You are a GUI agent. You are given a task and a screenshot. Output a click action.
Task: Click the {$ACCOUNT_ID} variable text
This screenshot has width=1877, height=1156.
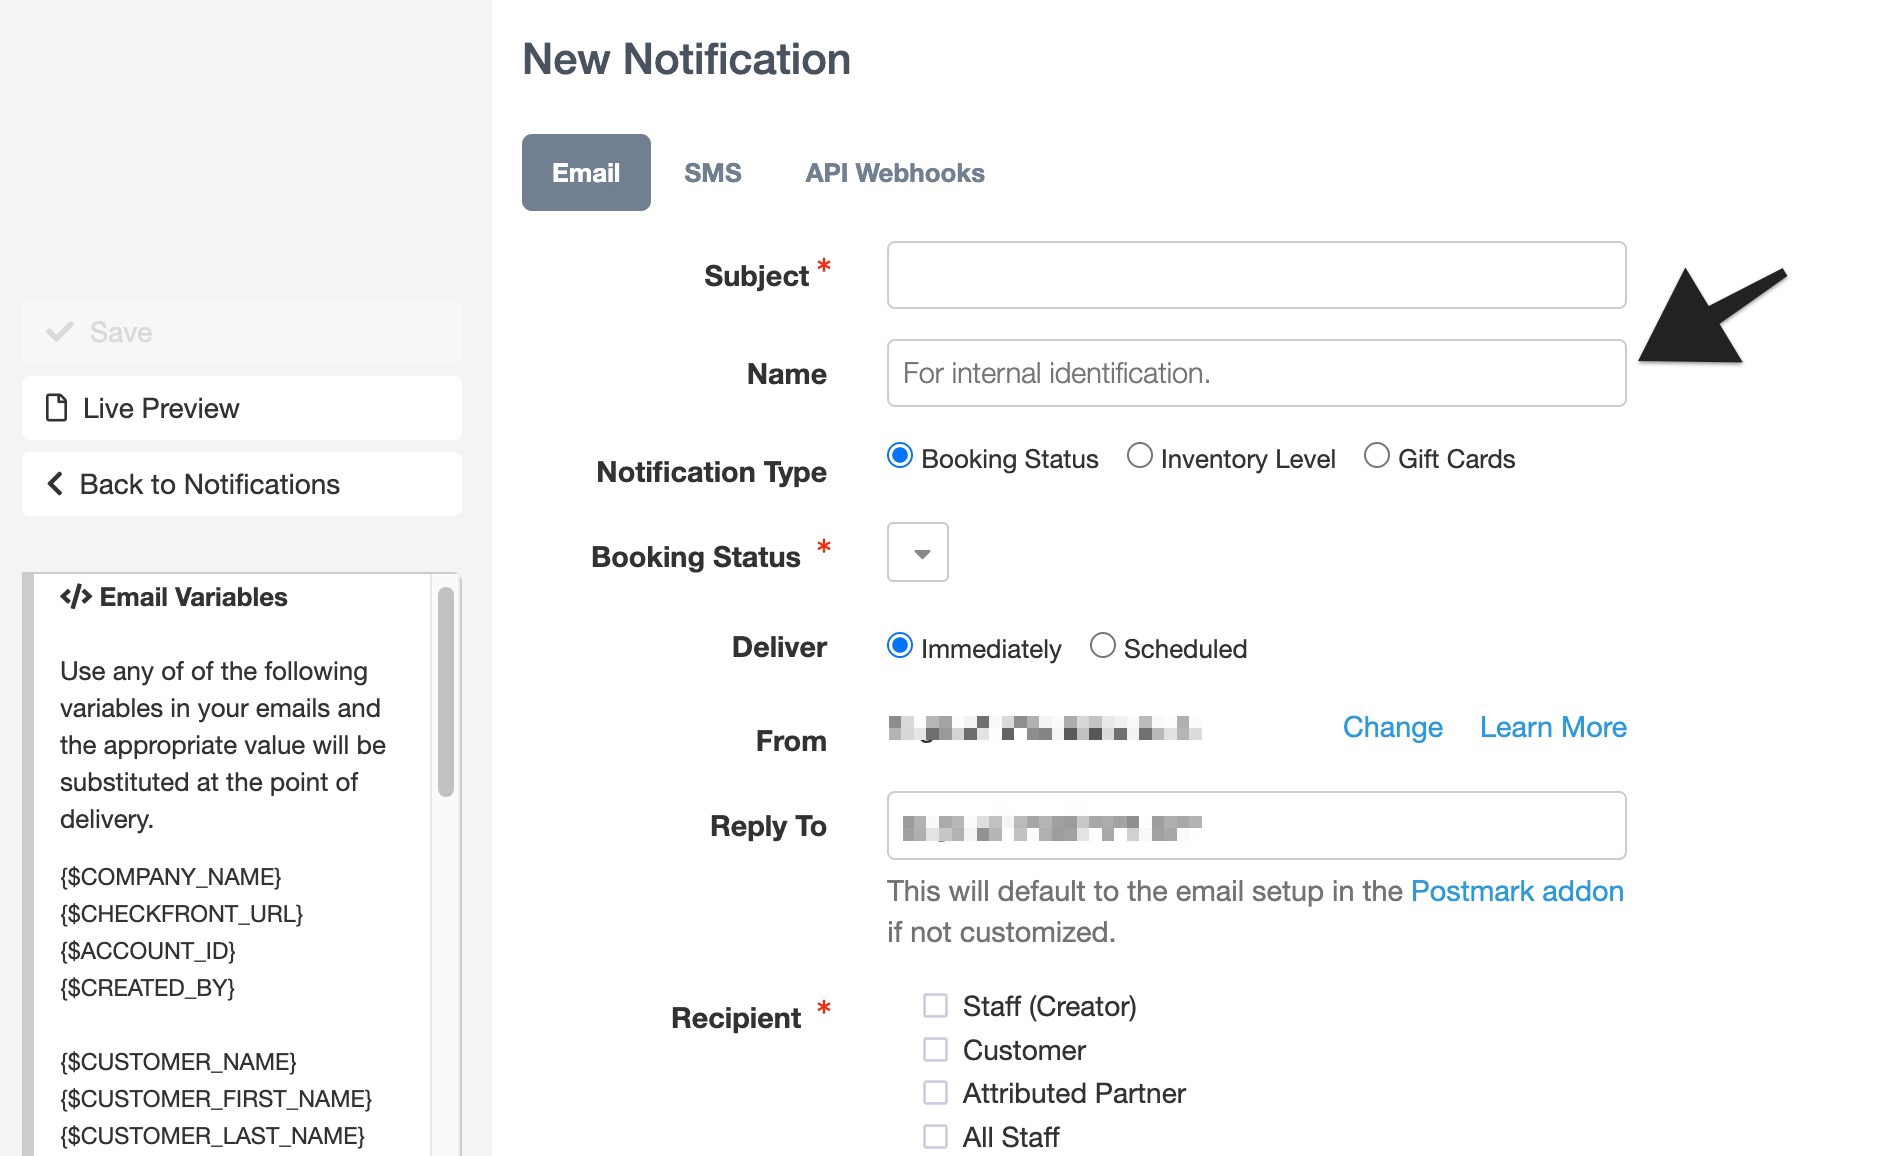[148, 951]
